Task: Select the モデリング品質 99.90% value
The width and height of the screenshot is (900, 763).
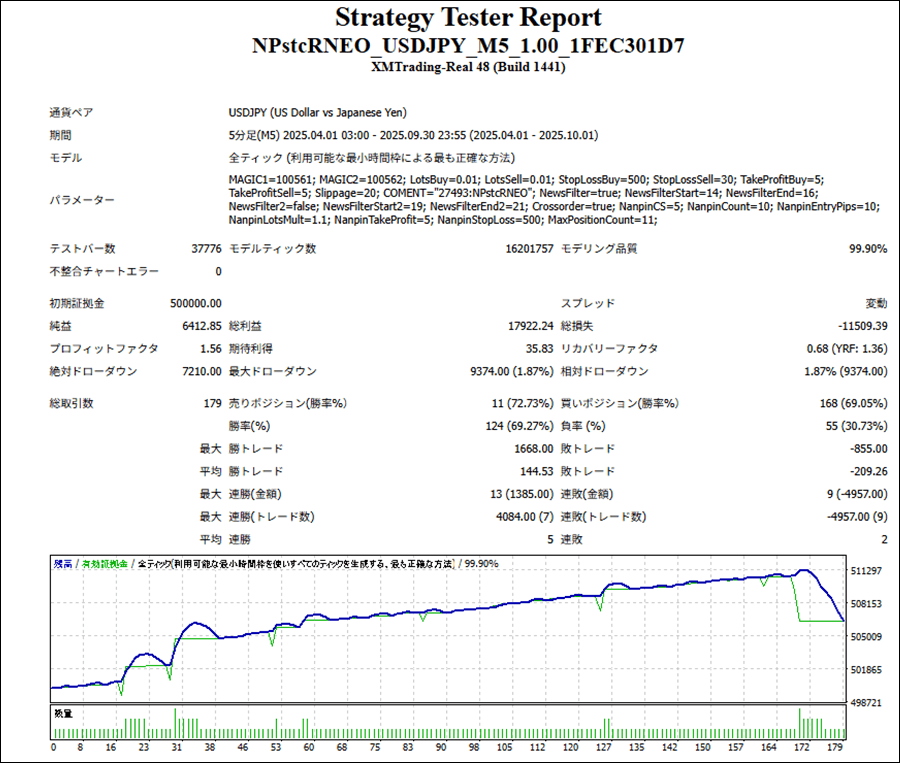Action: (865, 249)
